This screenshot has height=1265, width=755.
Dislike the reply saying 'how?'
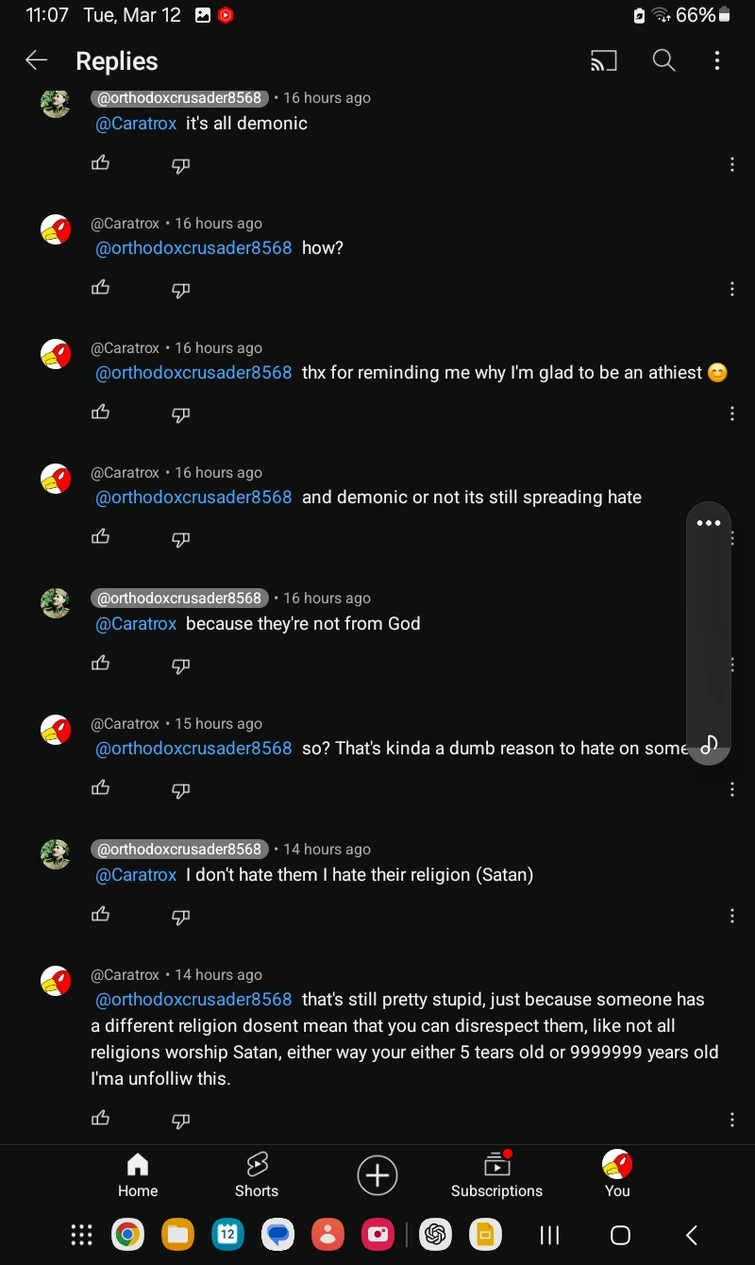pyautogui.click(x=180, y=289)
